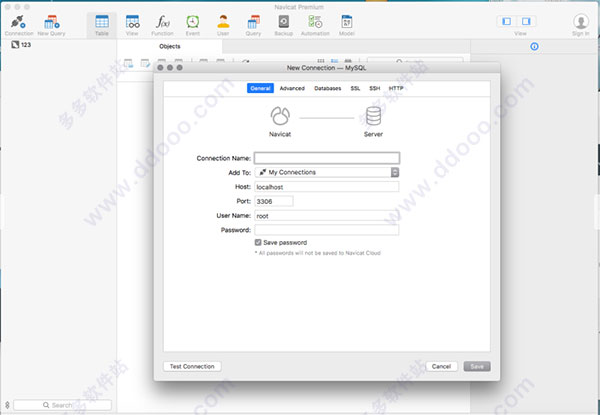Click the Host field containing localhost
The height and width of the screenshot is (415, 600).
click(x=327, y=187)
